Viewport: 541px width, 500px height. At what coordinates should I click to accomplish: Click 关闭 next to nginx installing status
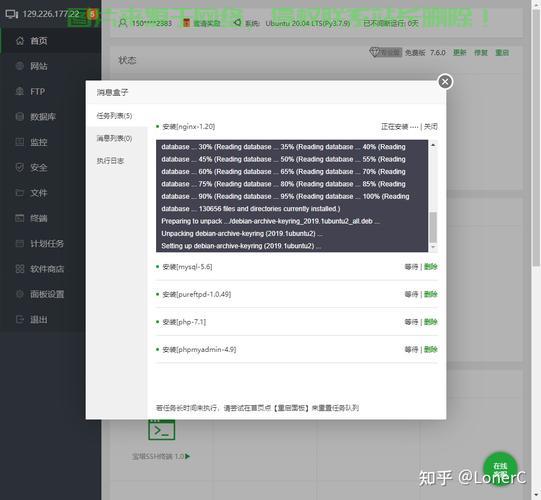[x=431, y=127]
